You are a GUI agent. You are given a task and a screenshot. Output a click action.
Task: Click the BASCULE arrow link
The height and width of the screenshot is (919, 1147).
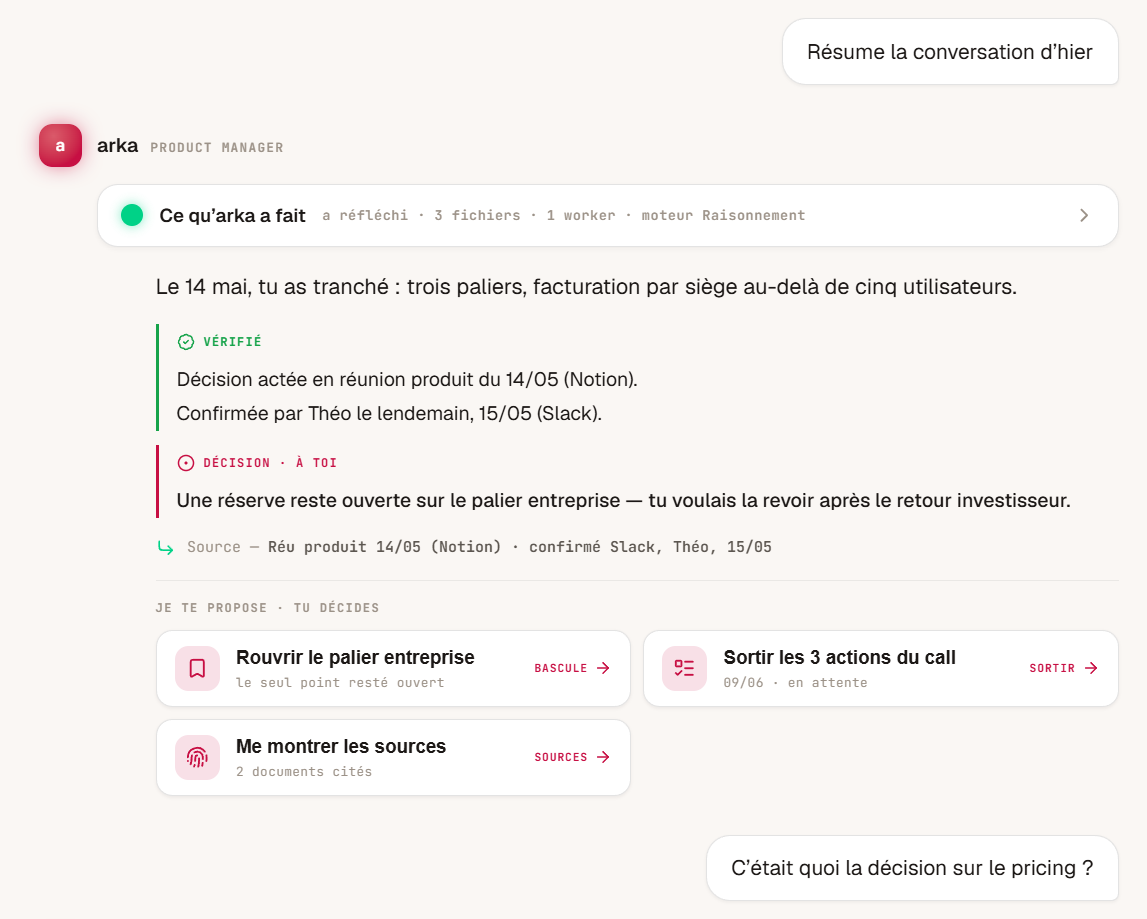click(x=572, y=668)
